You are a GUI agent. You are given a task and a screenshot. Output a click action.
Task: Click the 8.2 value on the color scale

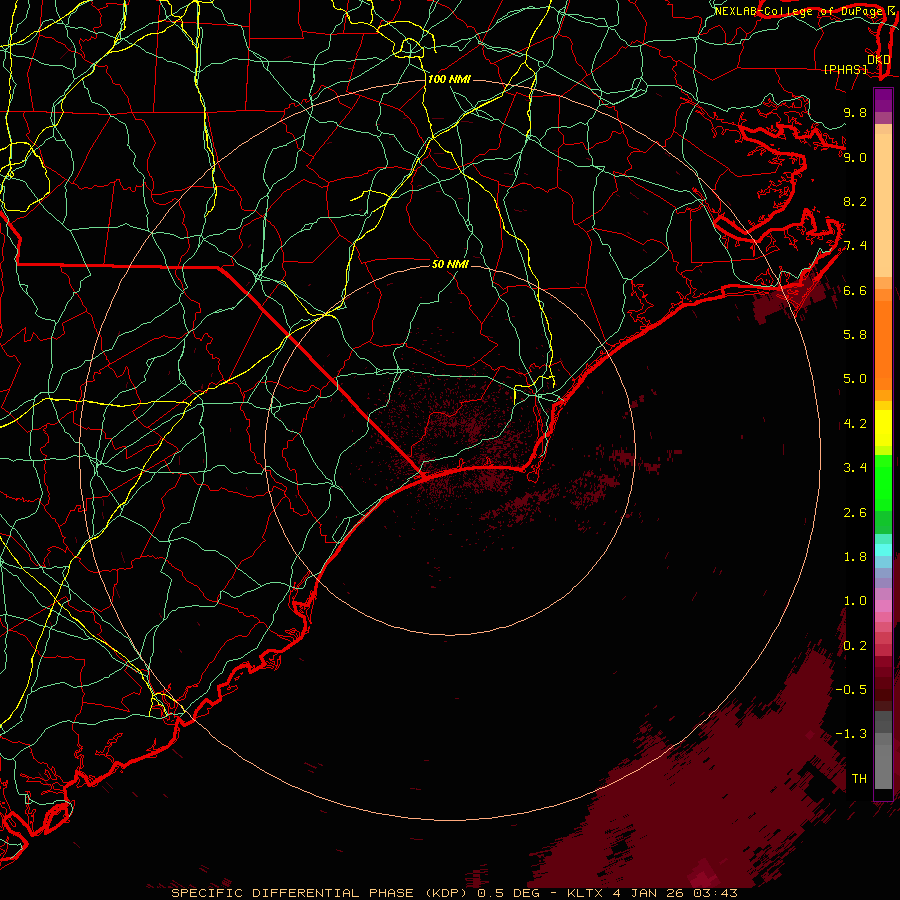click(x=855, y=201)
